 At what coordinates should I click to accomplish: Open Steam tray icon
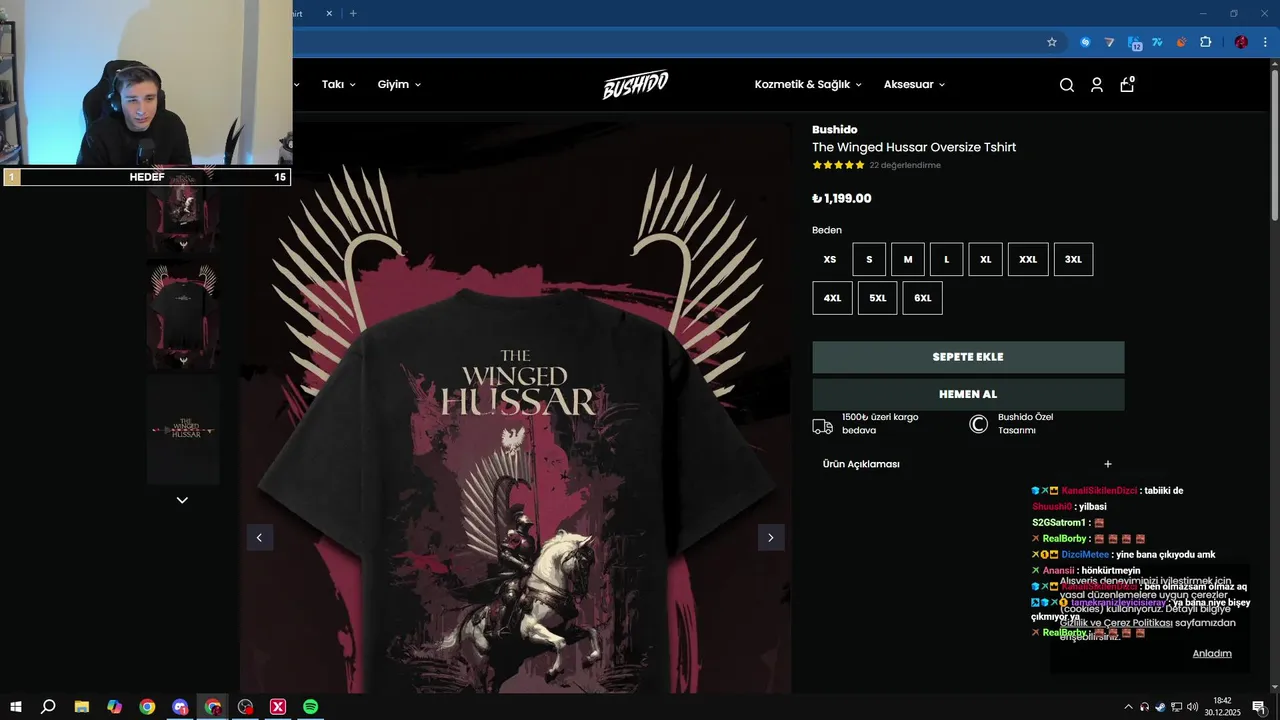coord(1160,707)
